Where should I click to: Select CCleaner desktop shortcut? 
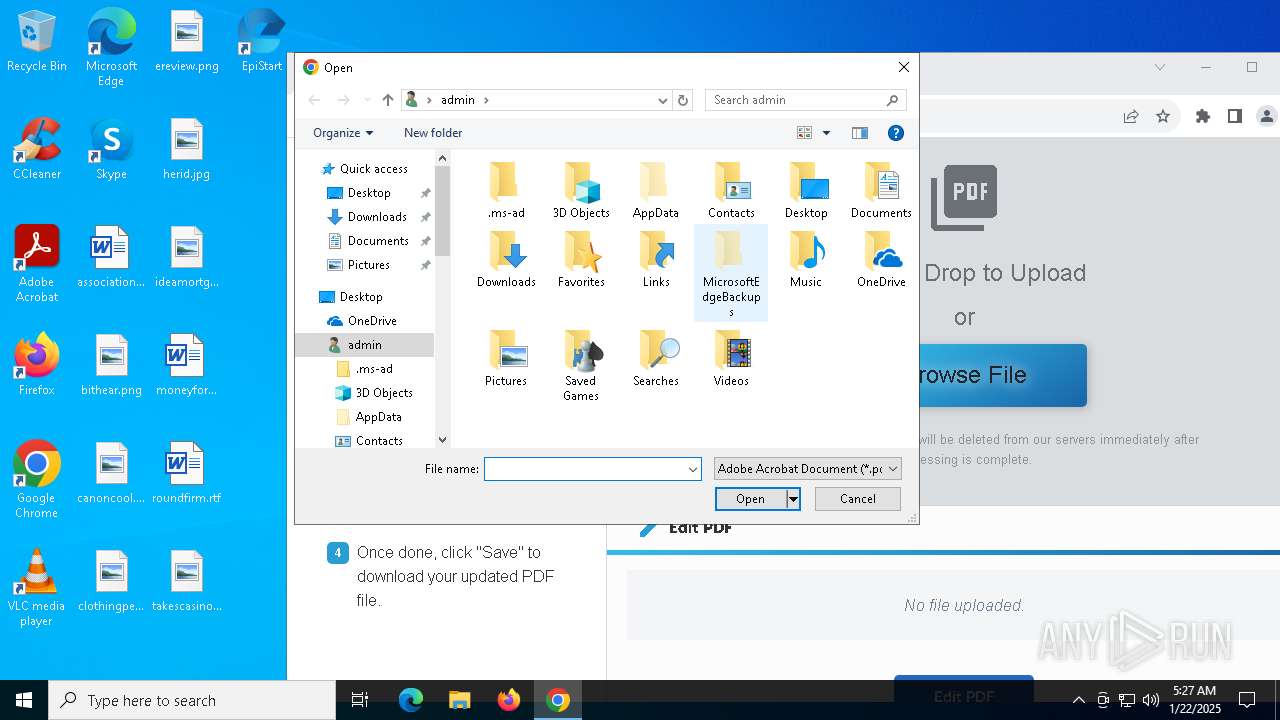(x=37, y=149)
